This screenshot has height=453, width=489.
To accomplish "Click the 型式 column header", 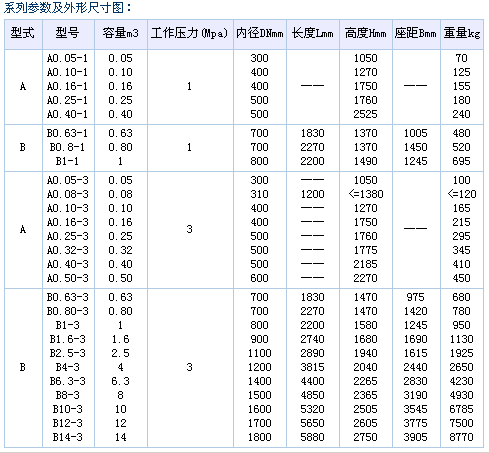I will click(x=23, y=34).
